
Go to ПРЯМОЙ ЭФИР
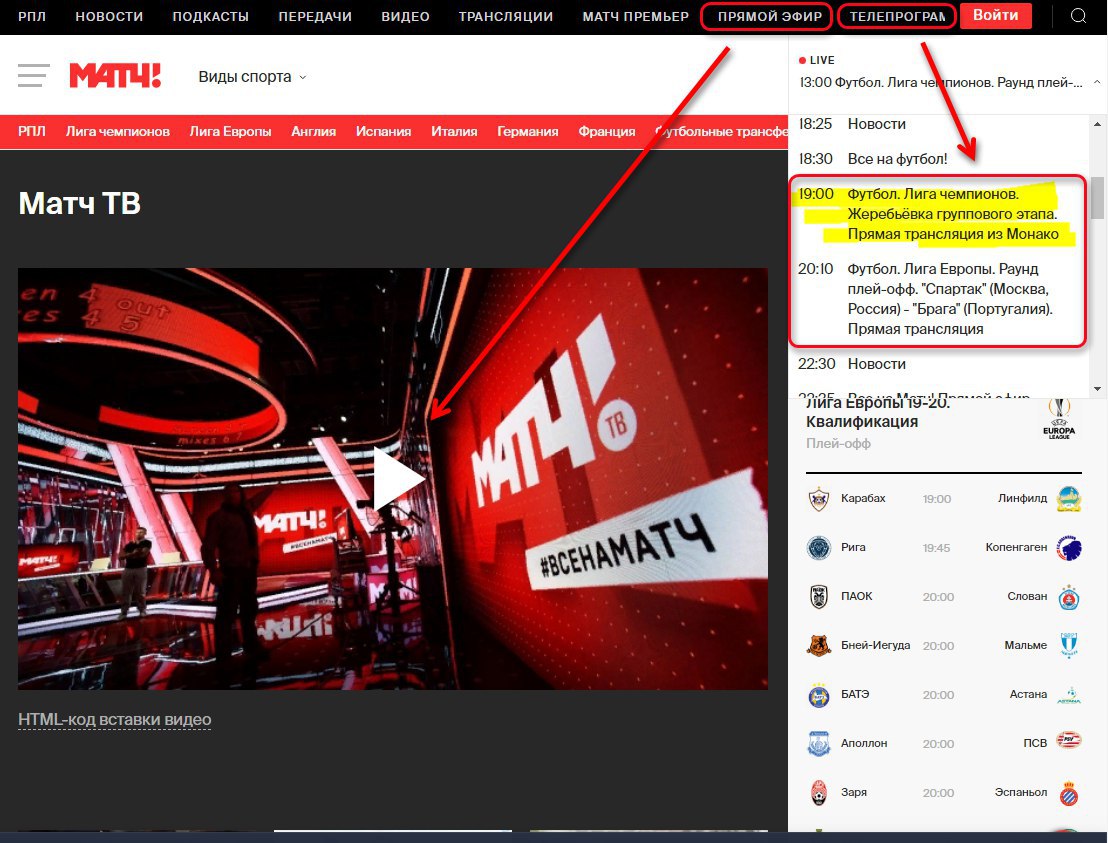tap(770, 16)
